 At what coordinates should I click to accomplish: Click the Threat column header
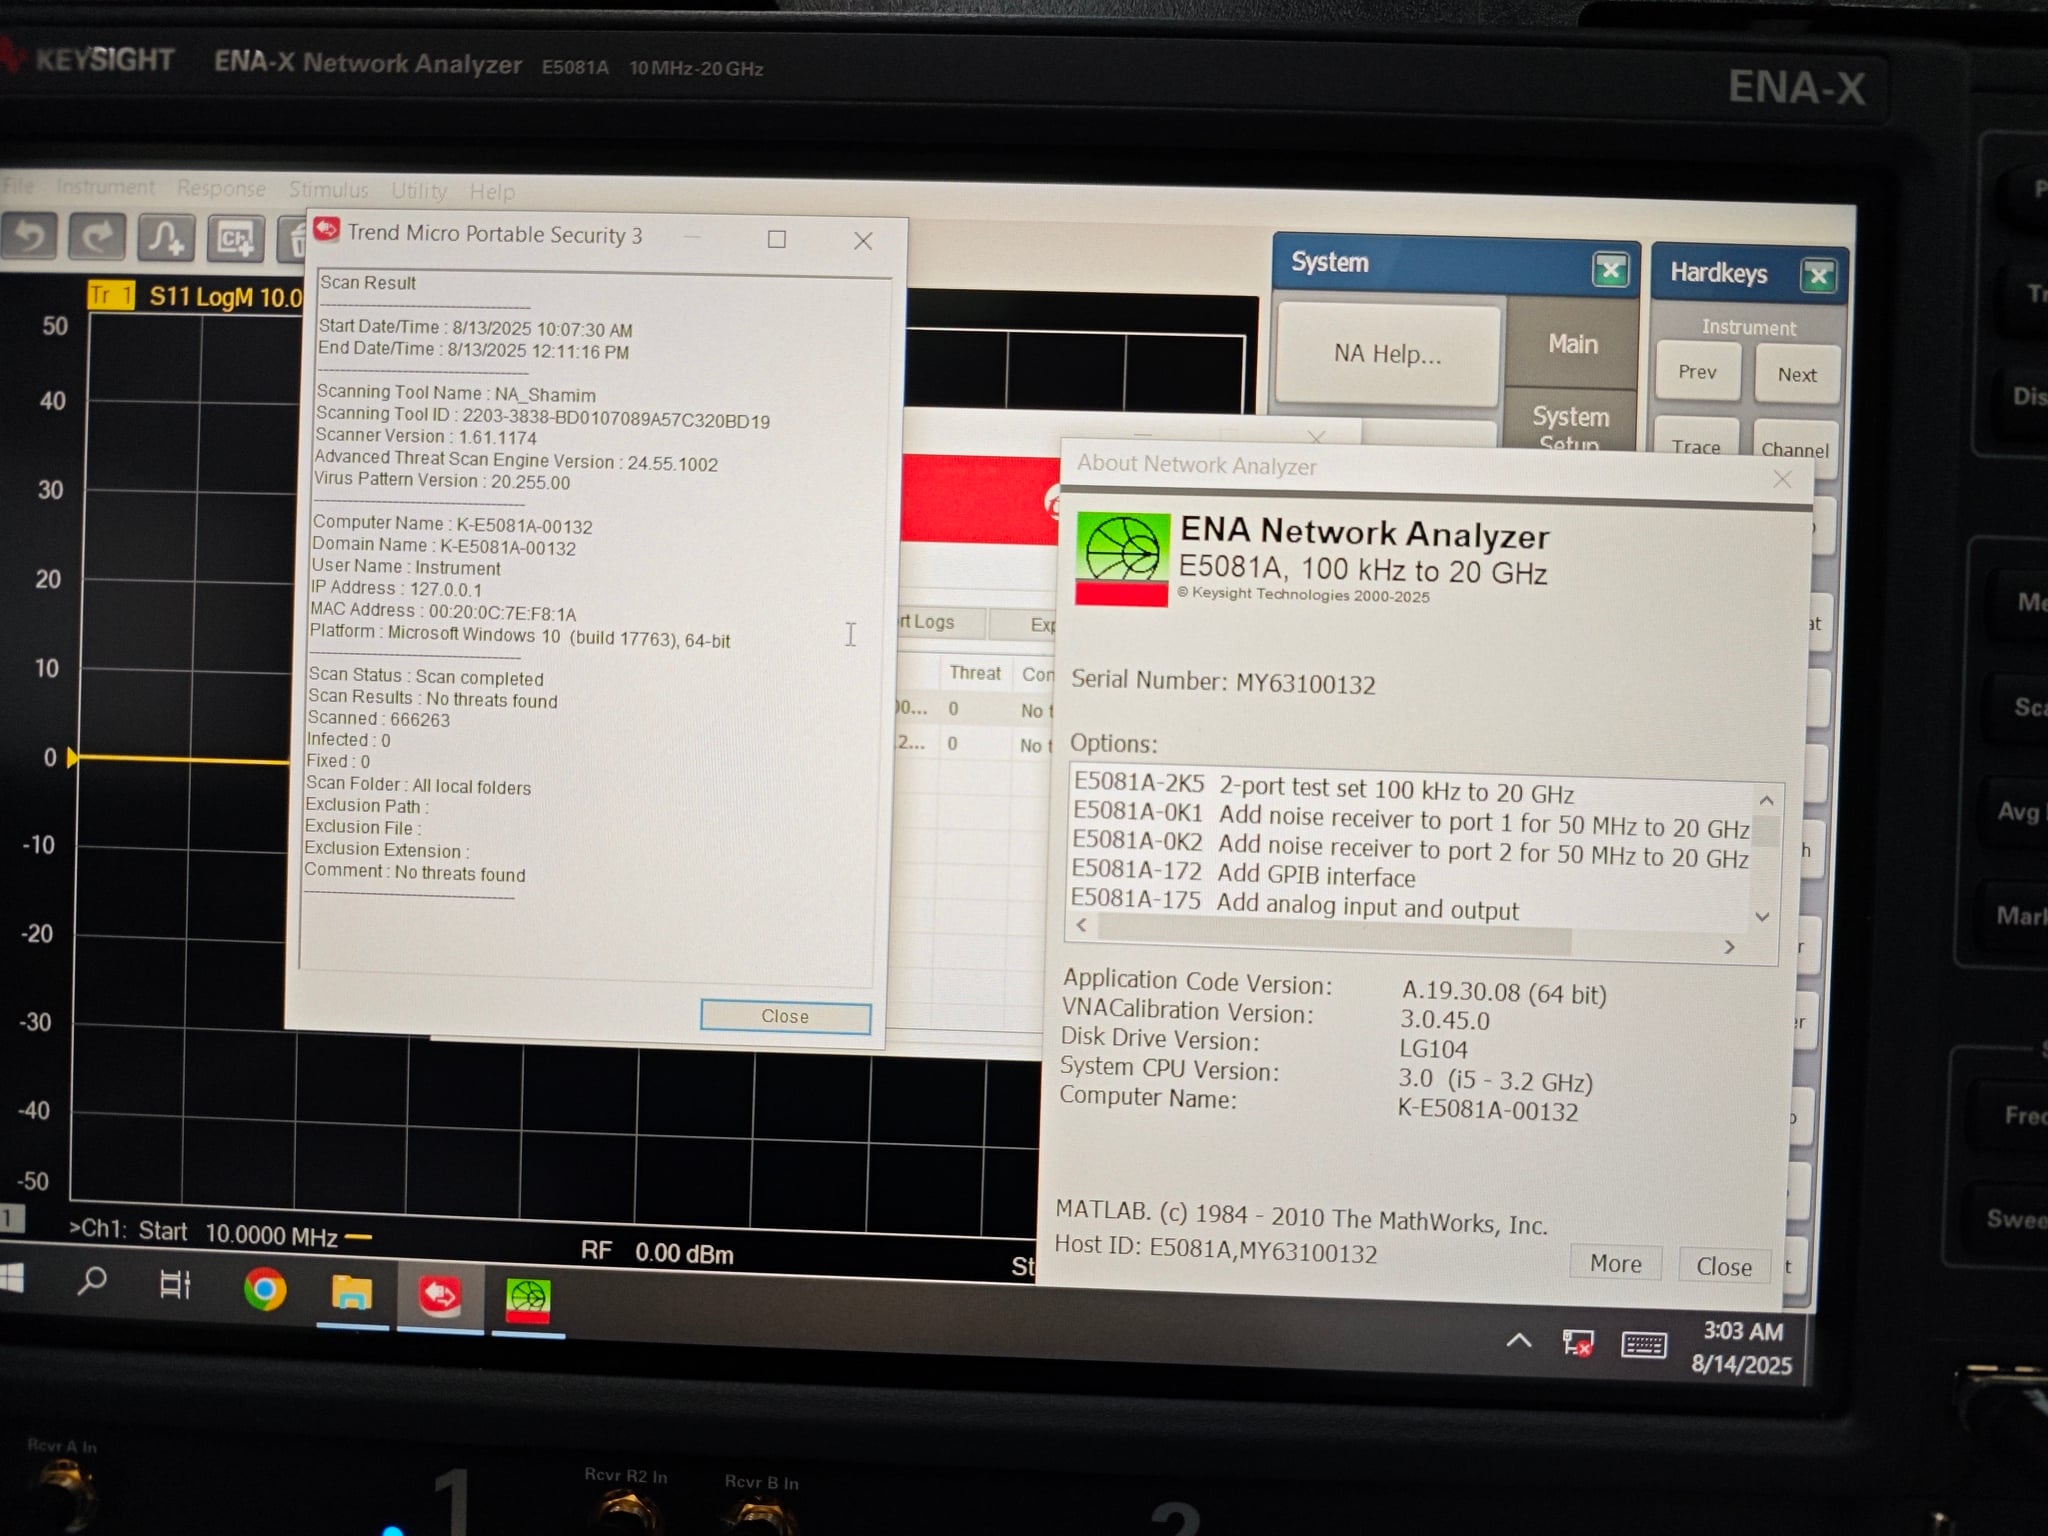tap(975, 673)
